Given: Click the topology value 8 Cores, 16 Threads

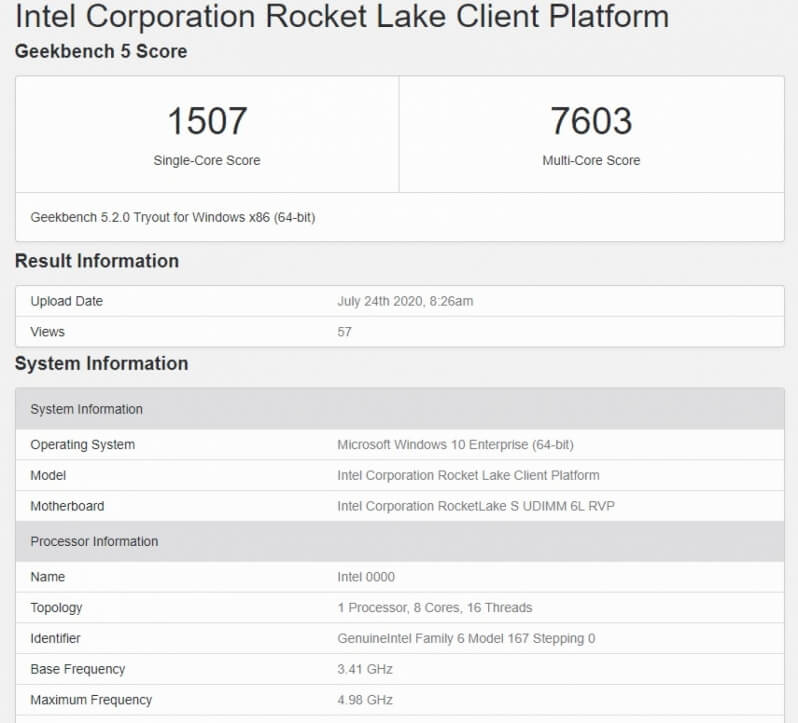Looking at the screenshot, I should pyautogui.click(x=434, y=607).
